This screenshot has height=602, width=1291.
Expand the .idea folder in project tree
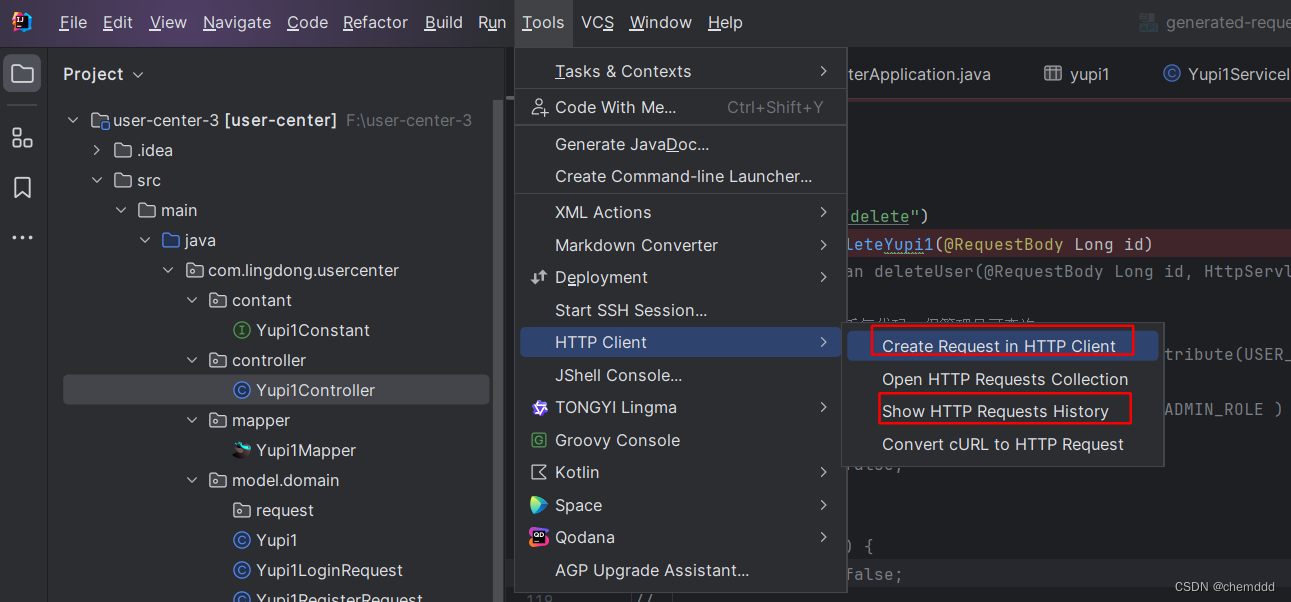[96, 150]
